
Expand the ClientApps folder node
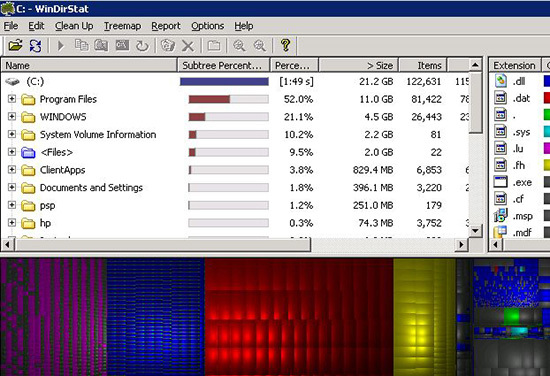tap(12, 169)
